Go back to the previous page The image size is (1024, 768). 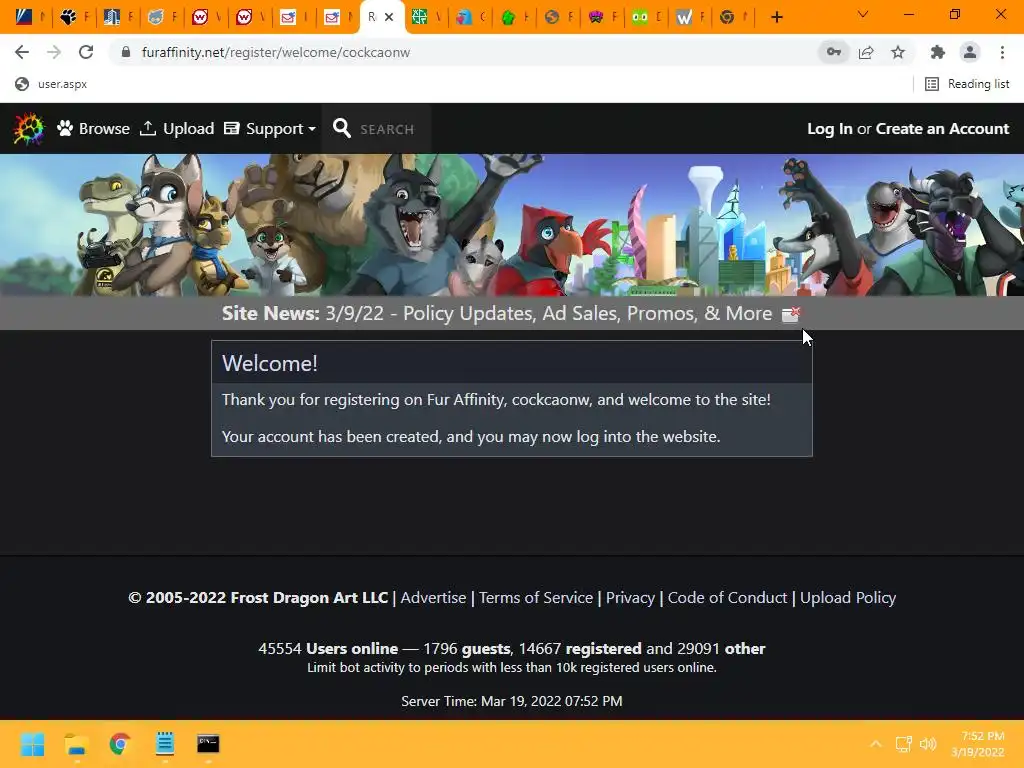[x=22, y=52]
